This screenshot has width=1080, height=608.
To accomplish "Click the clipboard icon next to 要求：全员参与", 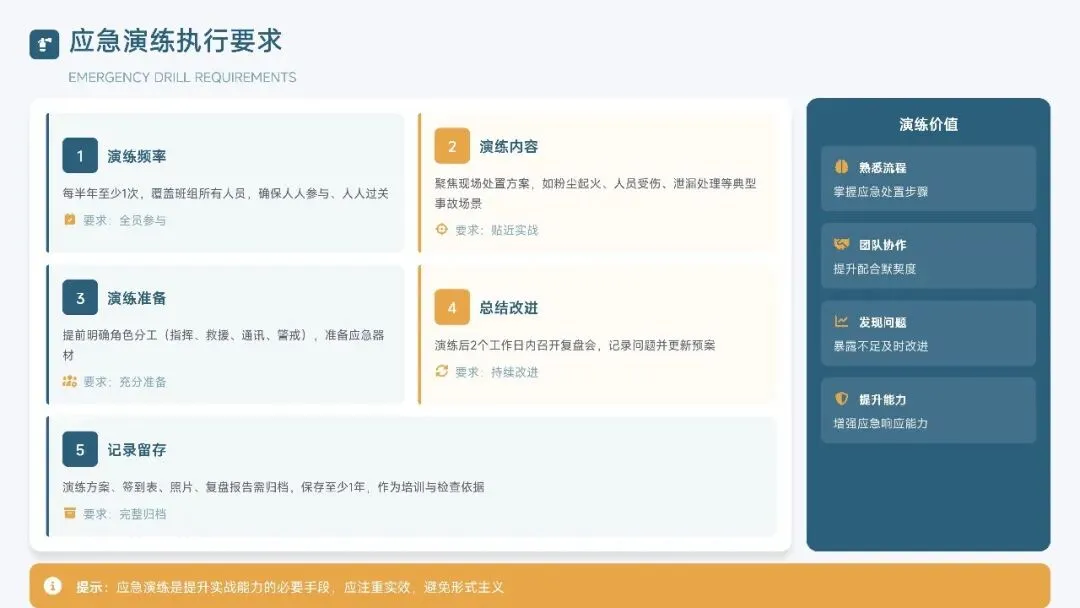I will pos(70,220).
